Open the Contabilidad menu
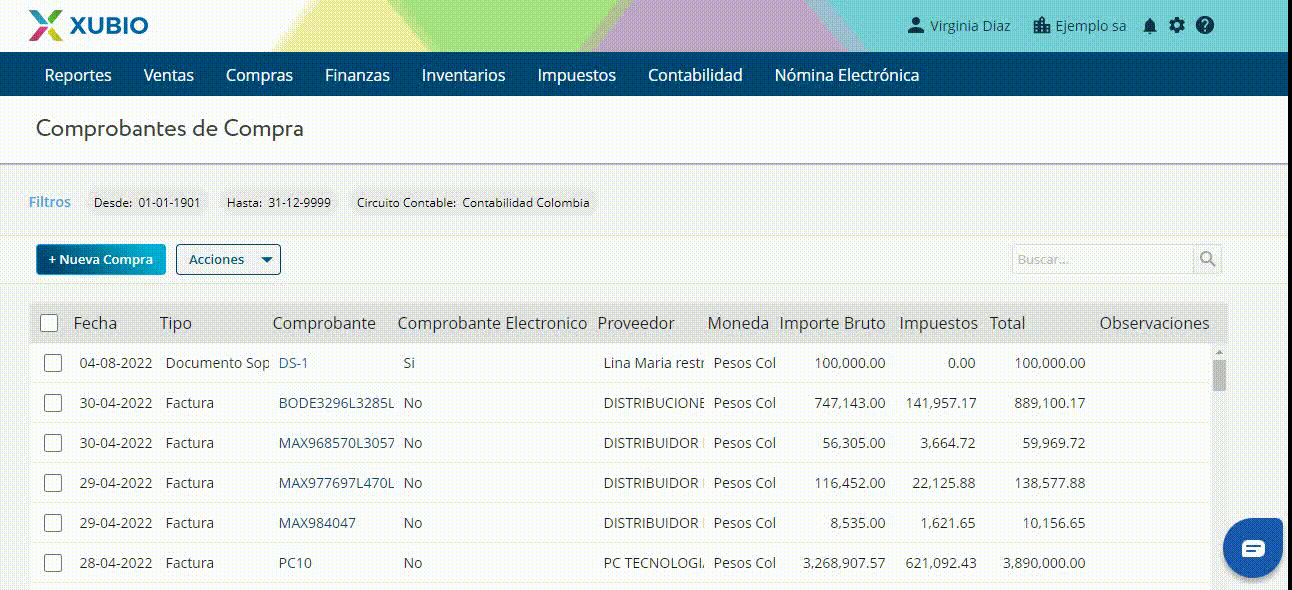 click(695, 75)
